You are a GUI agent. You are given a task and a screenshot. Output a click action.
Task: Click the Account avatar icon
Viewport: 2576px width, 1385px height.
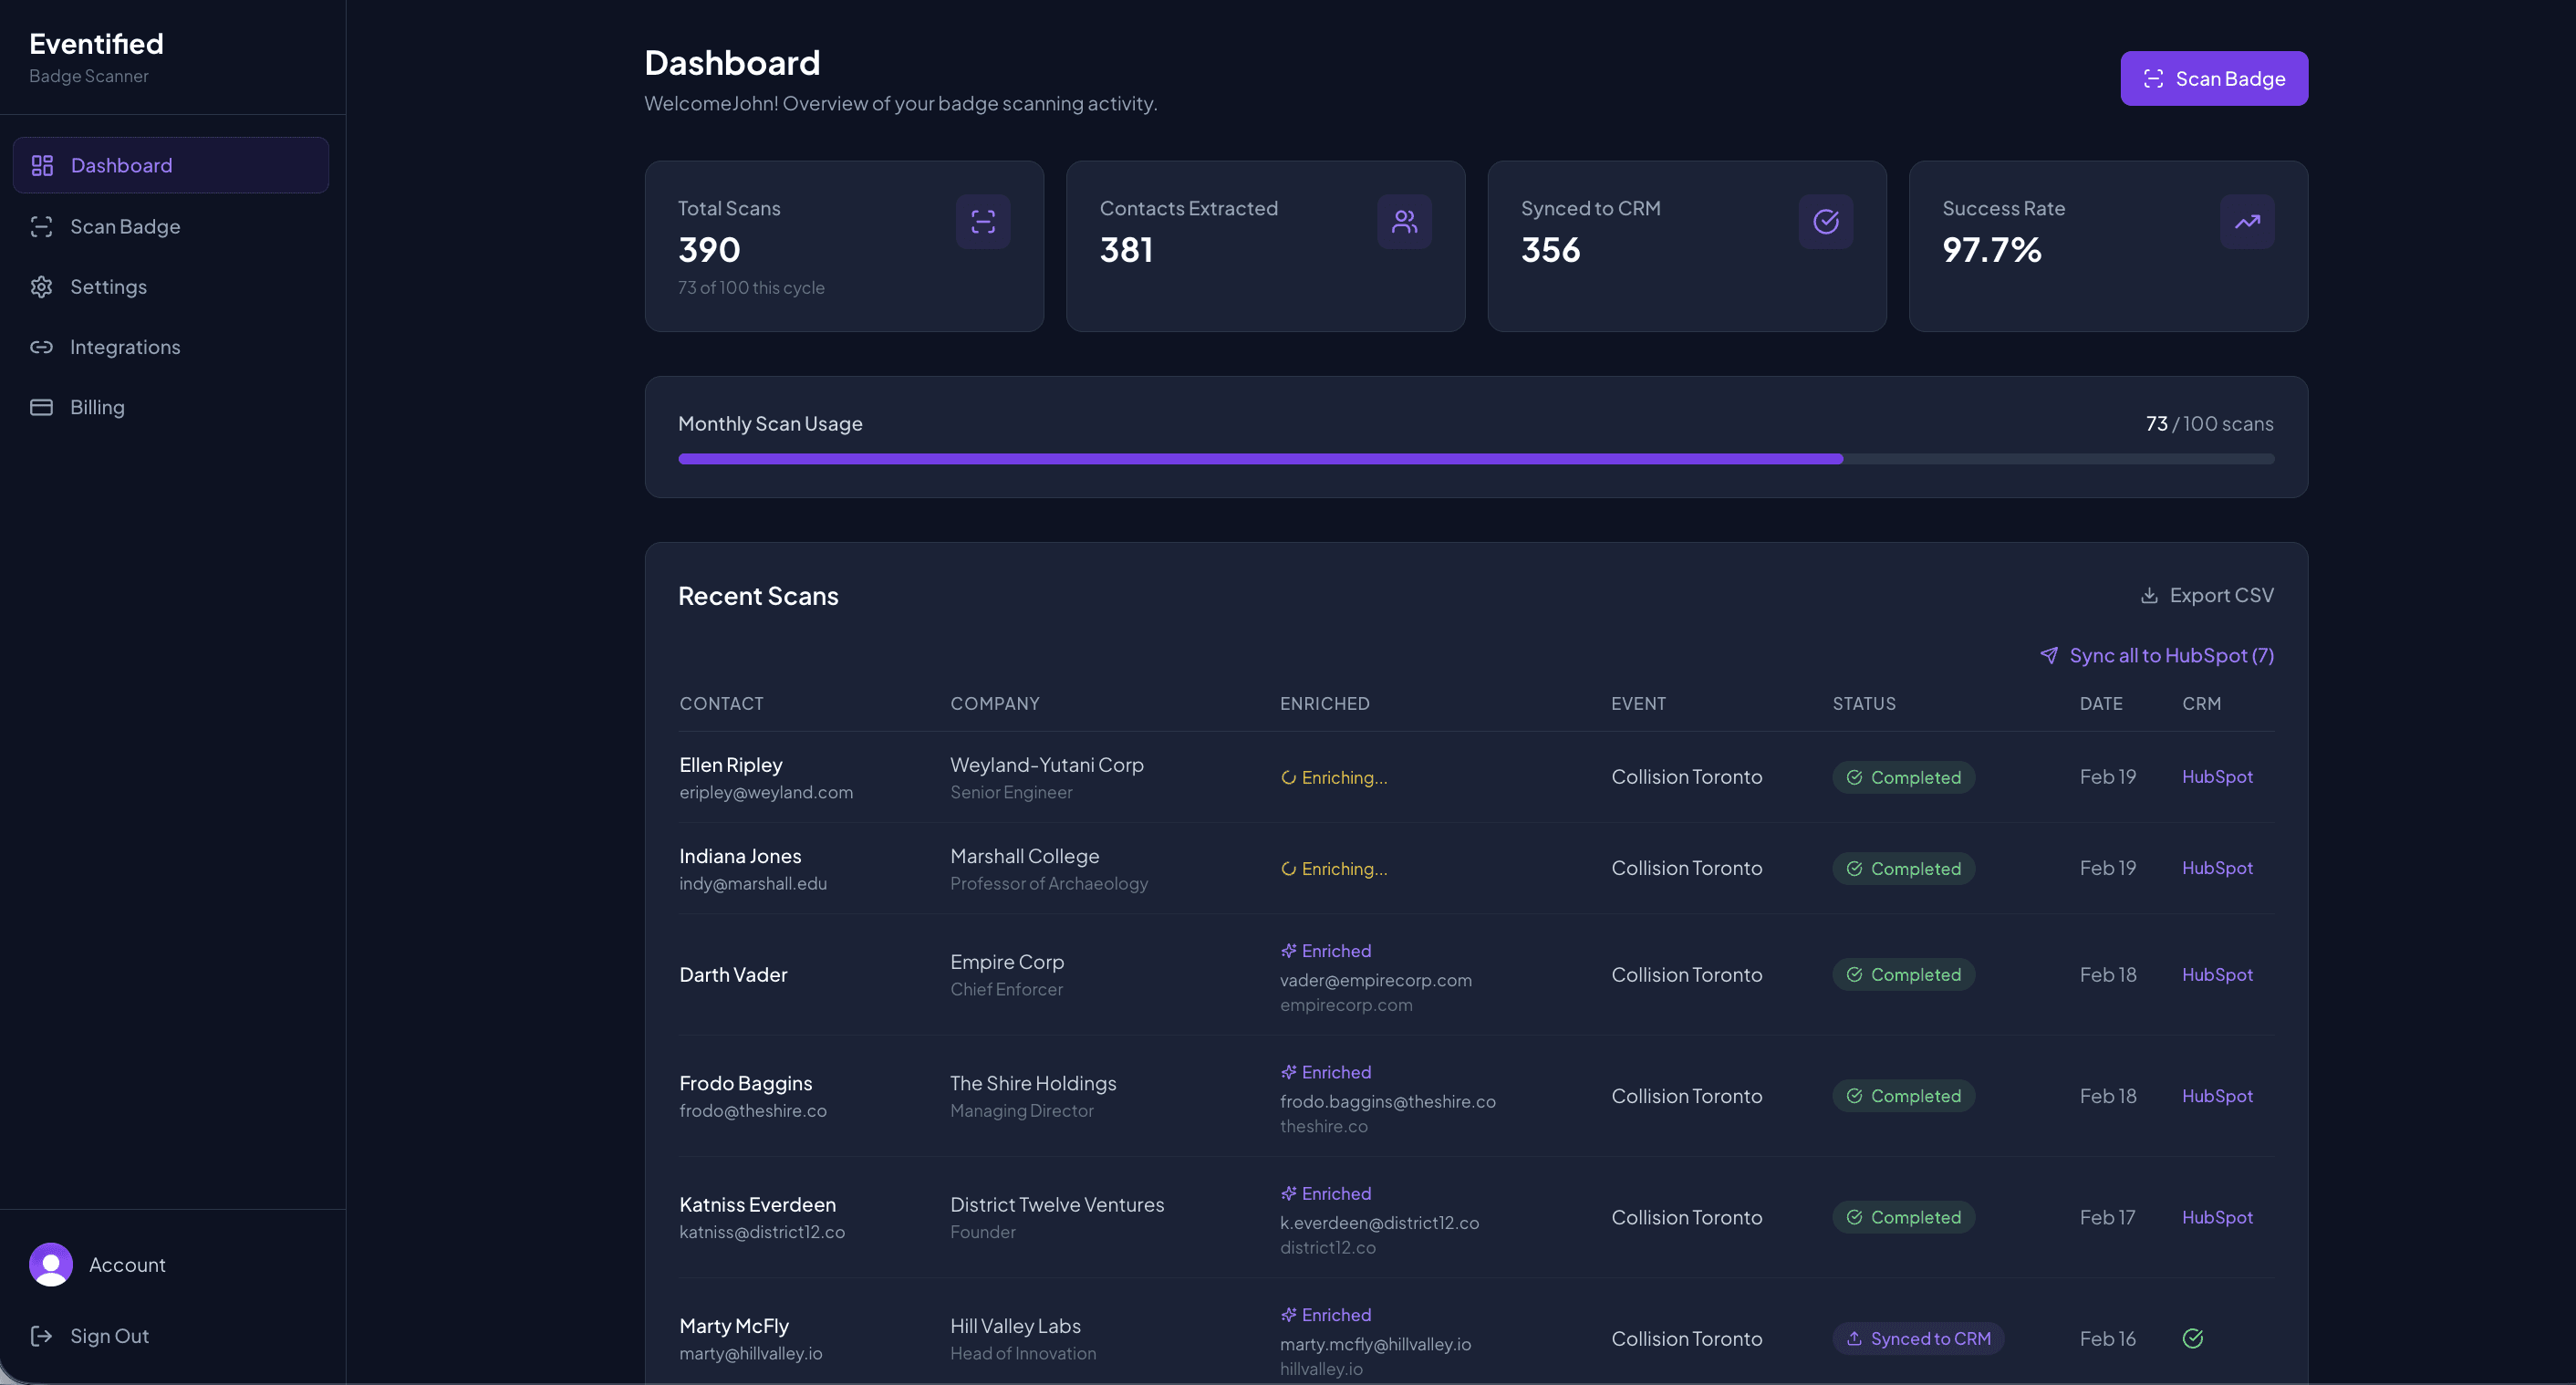tap(51, 1264)
